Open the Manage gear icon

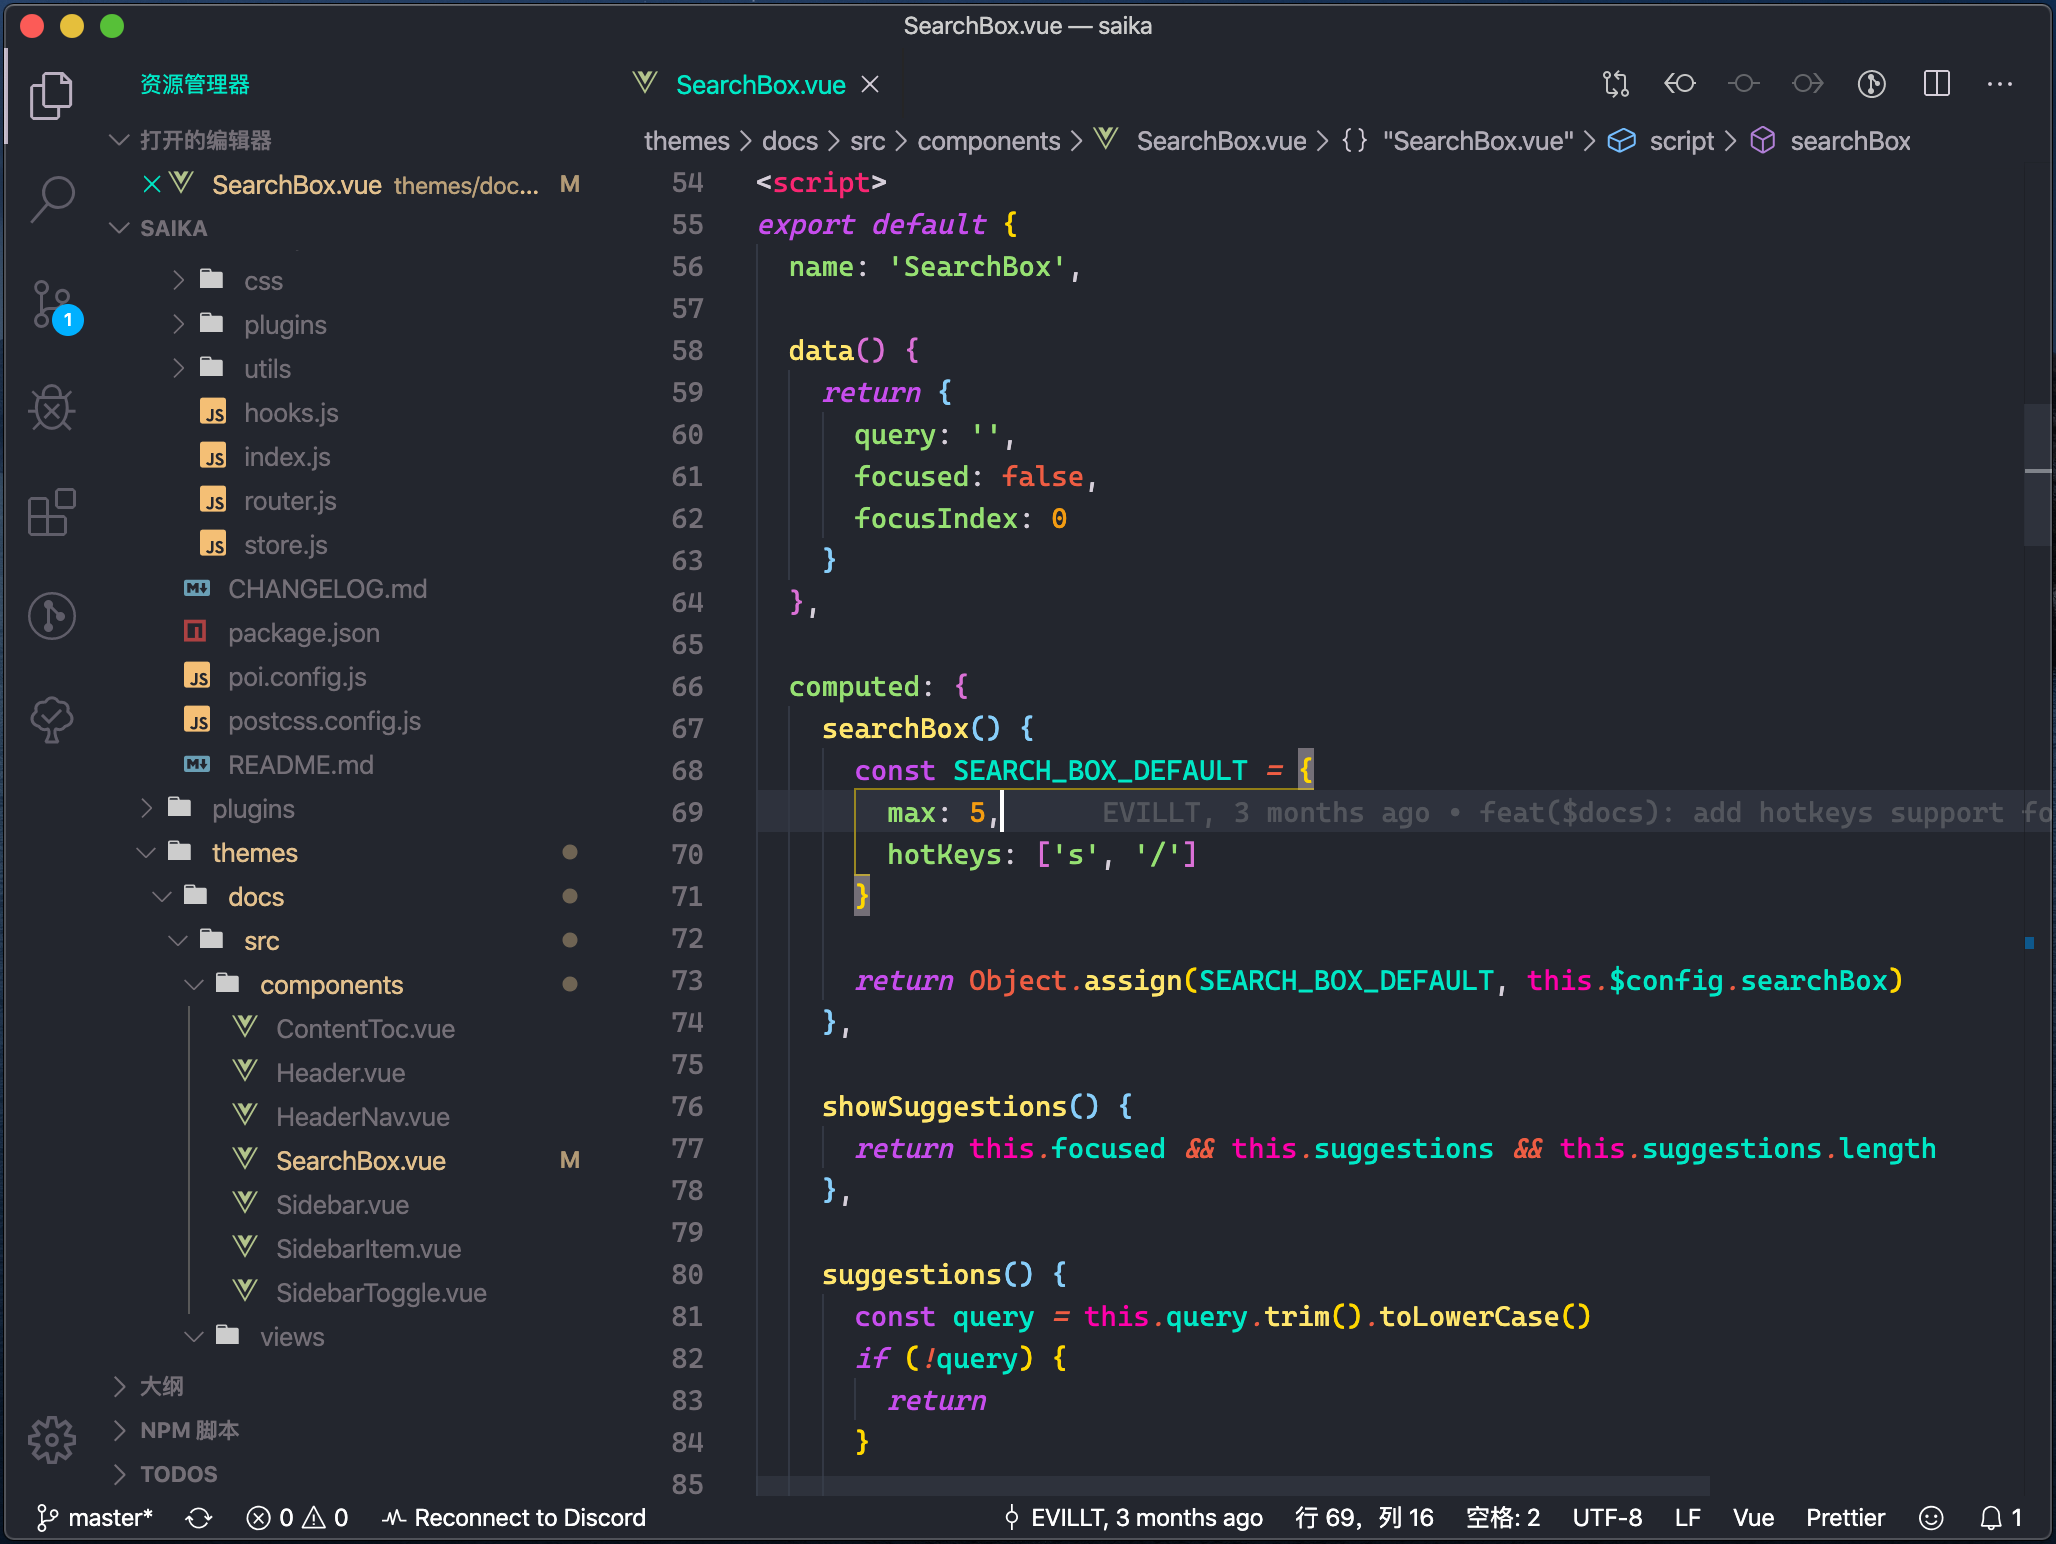52,1440
